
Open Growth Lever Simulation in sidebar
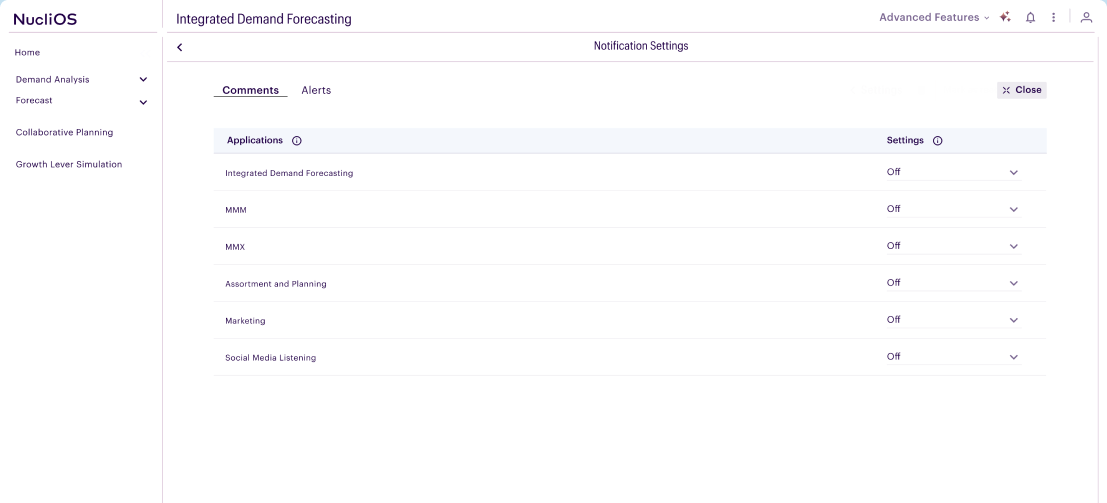(x=69, y=165)
